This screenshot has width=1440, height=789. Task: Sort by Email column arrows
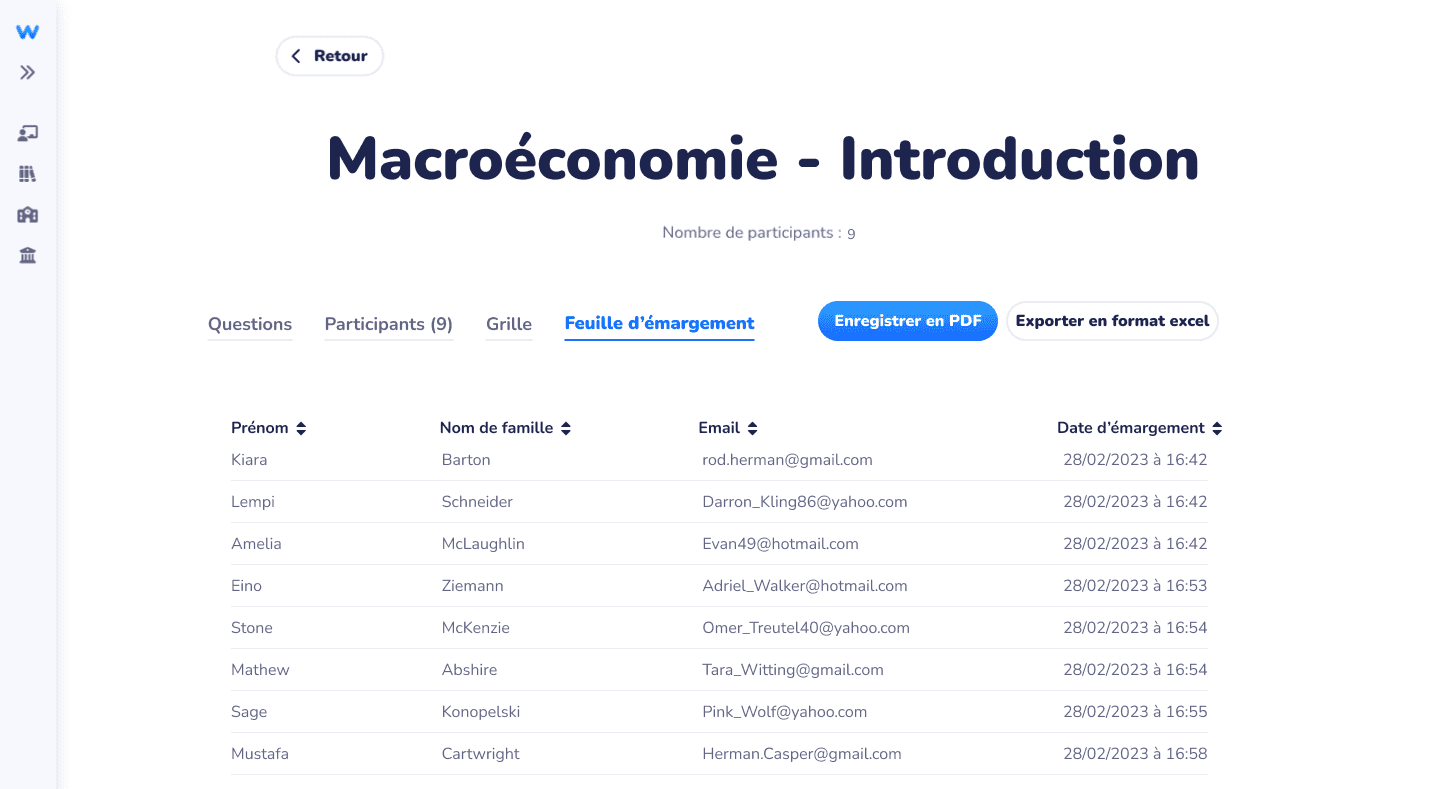coord(753,428)
